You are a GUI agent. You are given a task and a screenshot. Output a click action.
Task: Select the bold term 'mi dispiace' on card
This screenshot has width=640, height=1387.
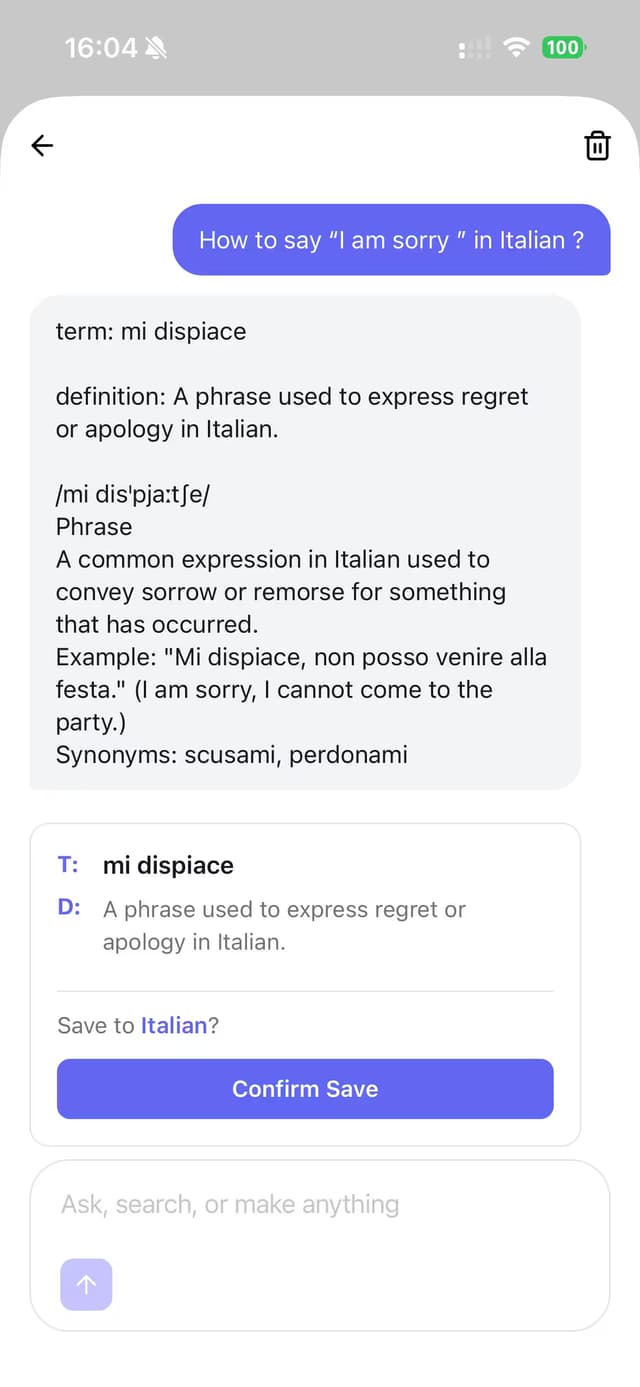[168, 865]
